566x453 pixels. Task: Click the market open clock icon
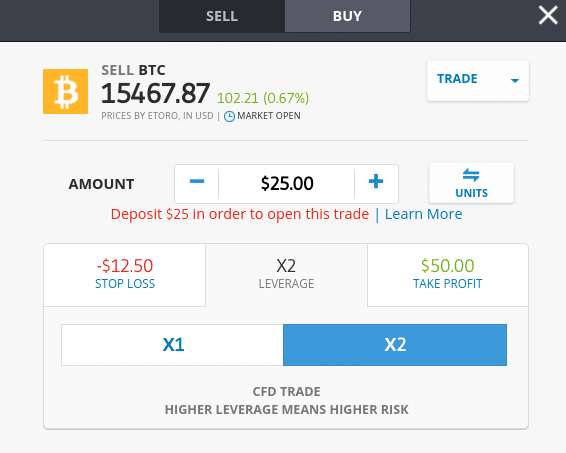point(229,116)
